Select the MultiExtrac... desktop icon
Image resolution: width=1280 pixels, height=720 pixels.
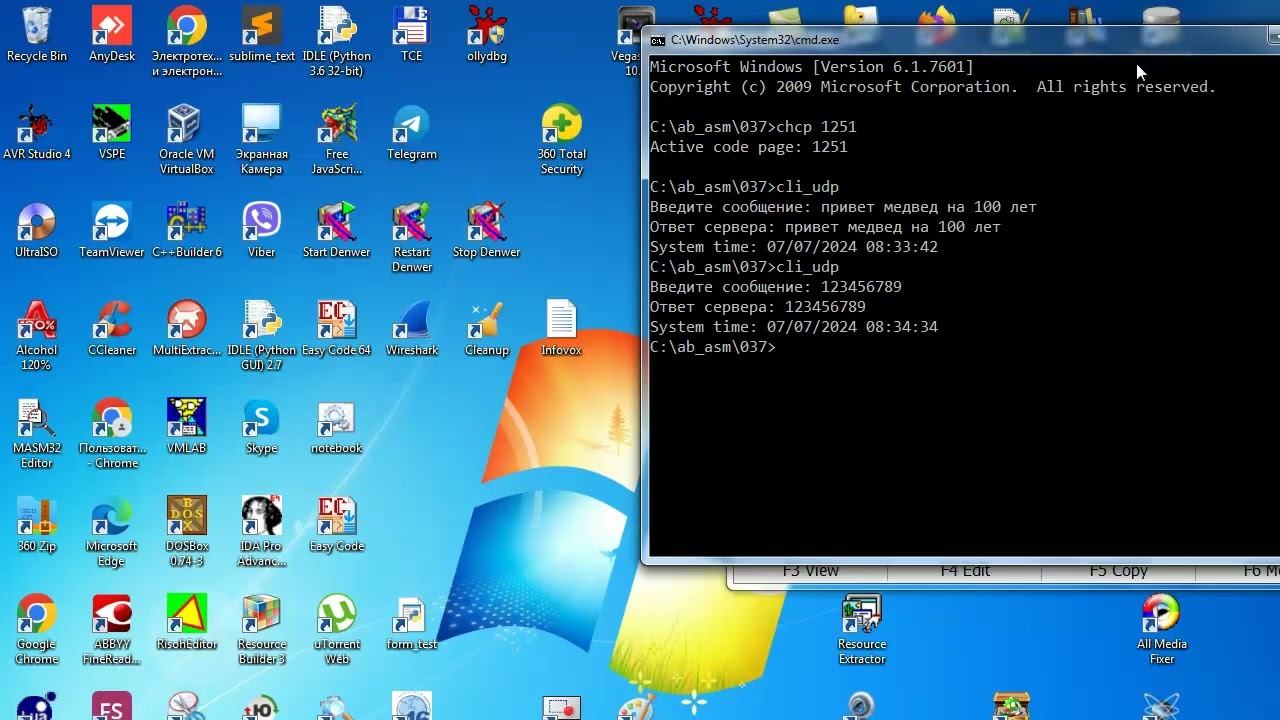187,329
